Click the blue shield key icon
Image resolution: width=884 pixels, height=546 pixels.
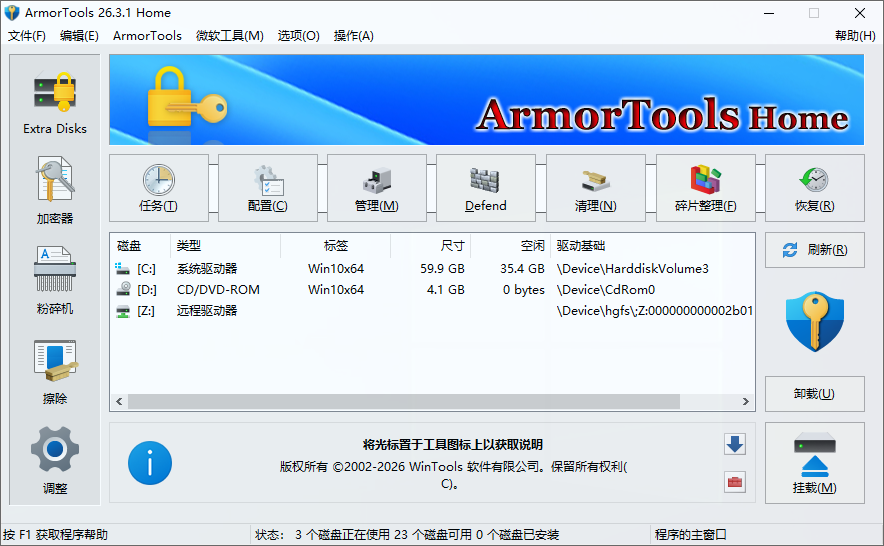[x=815, y=322]
